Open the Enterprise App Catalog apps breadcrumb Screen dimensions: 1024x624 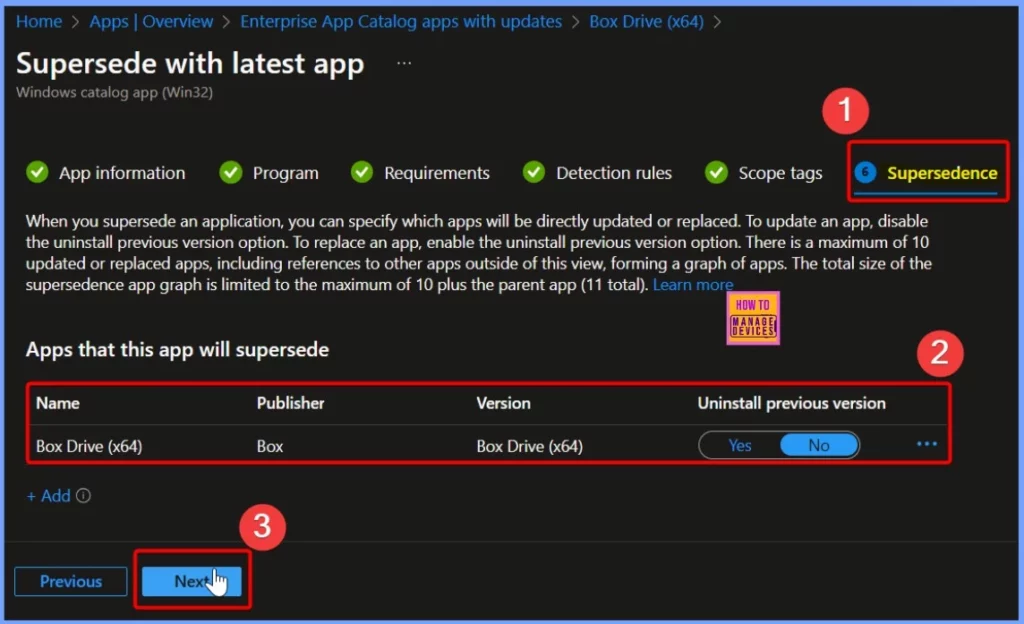[401, 21]
